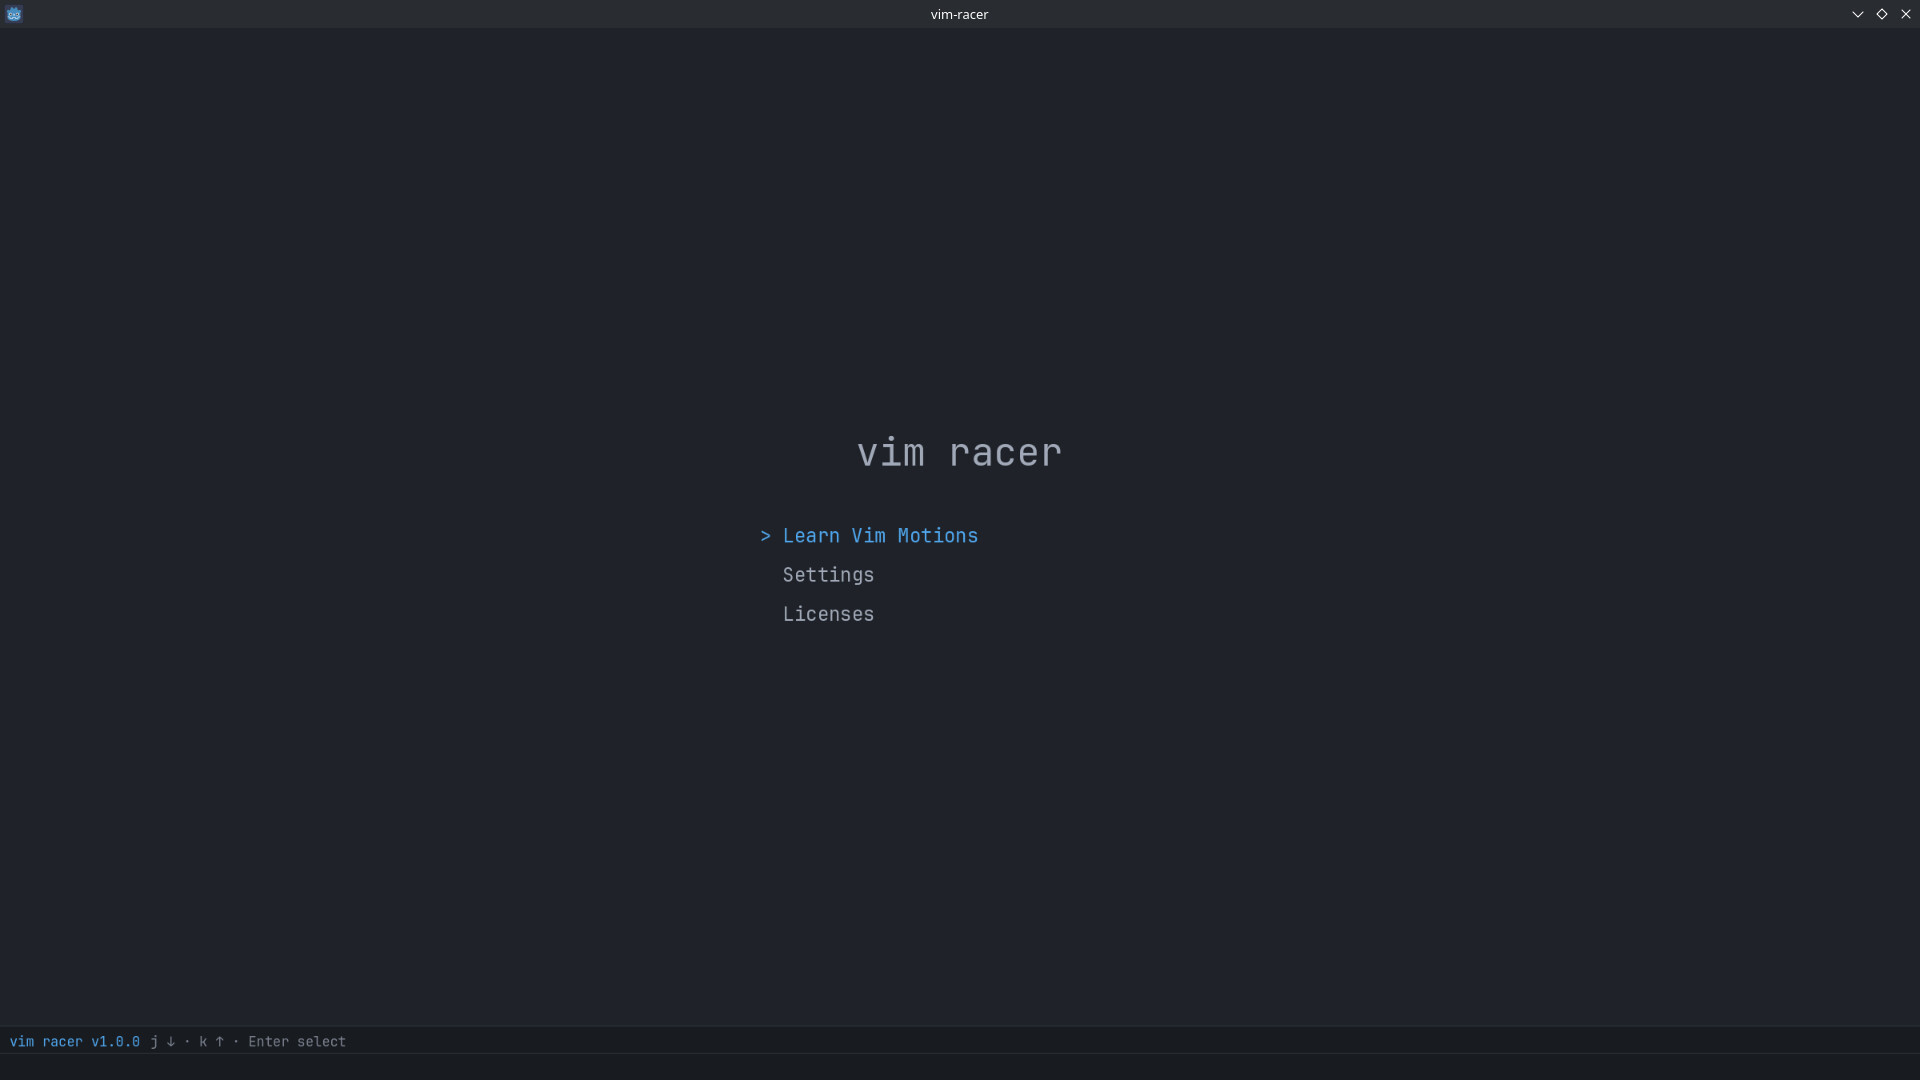Click the 'vim racer v1.0.0' status text
Screen dimensions: 1920x1080
[x=75, y=1041]
